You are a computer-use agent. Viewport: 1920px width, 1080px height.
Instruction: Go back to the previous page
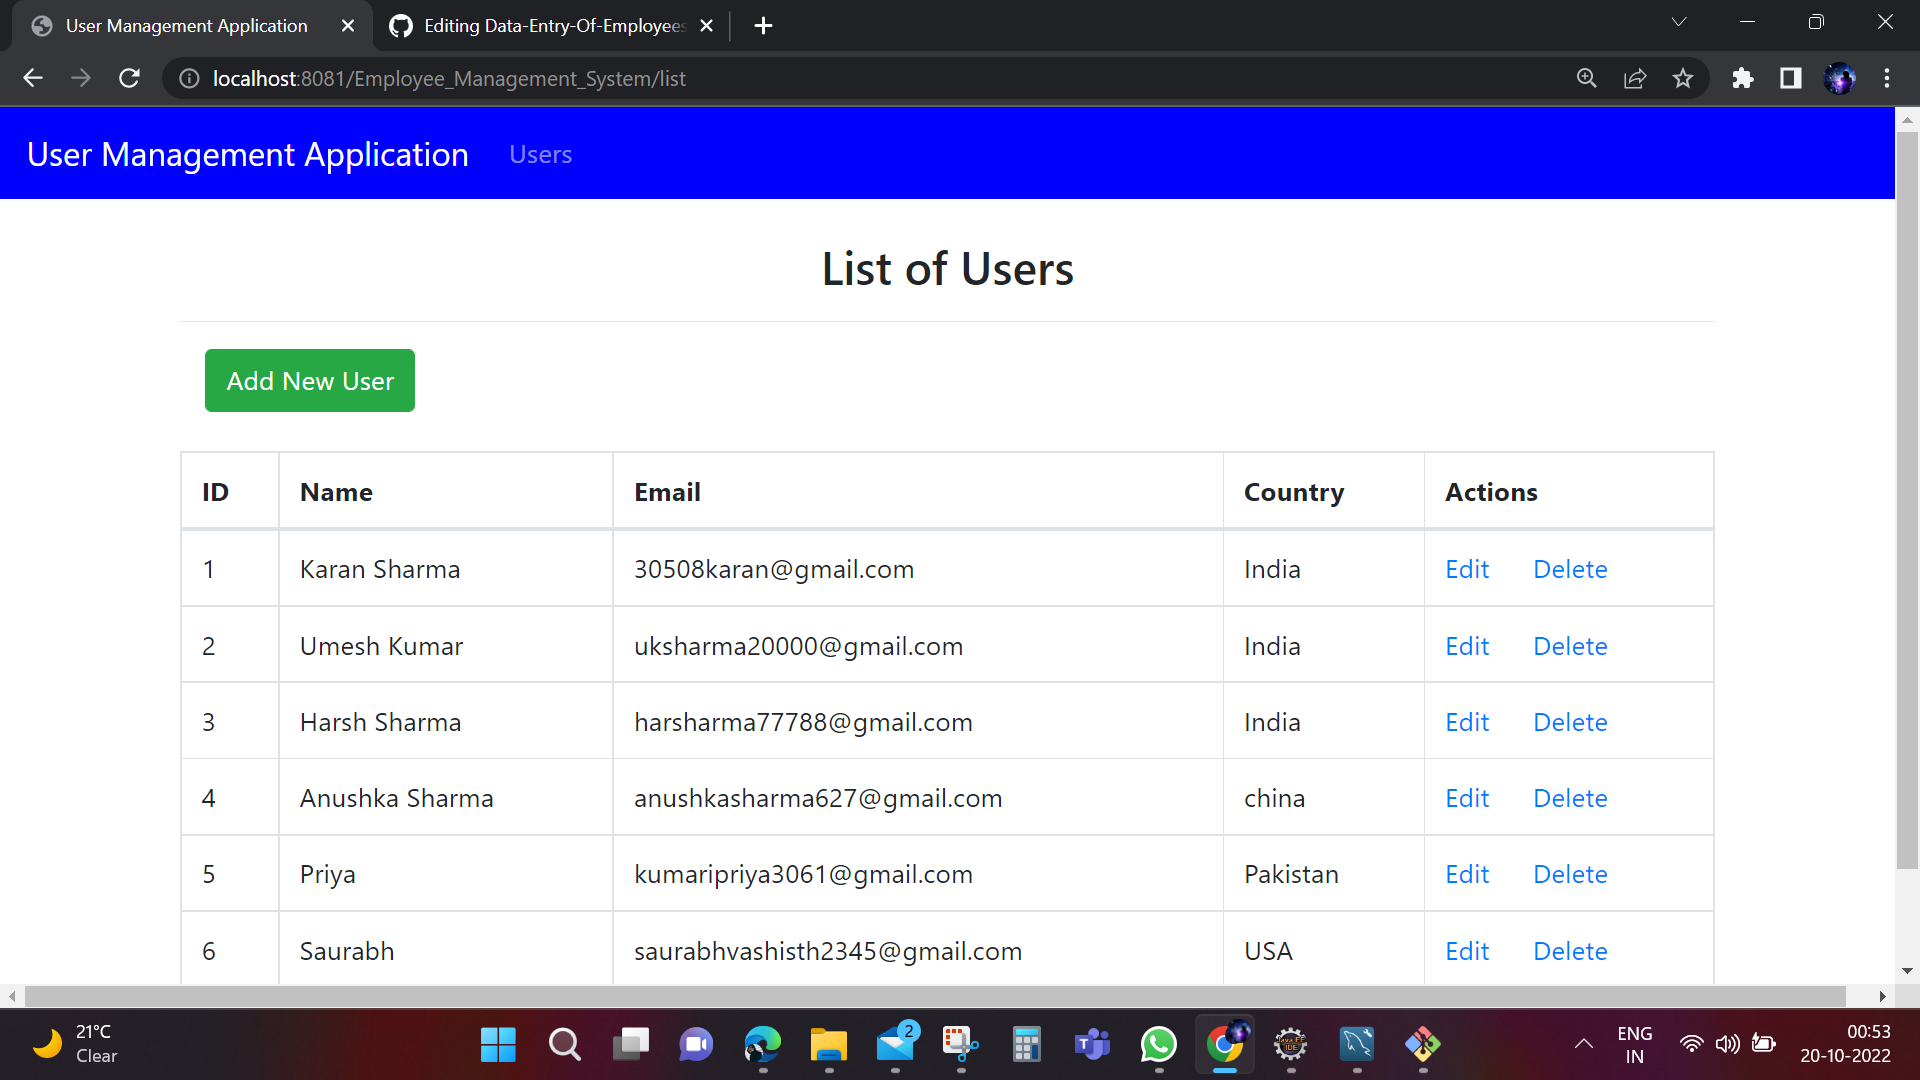[x=33, y=78]
